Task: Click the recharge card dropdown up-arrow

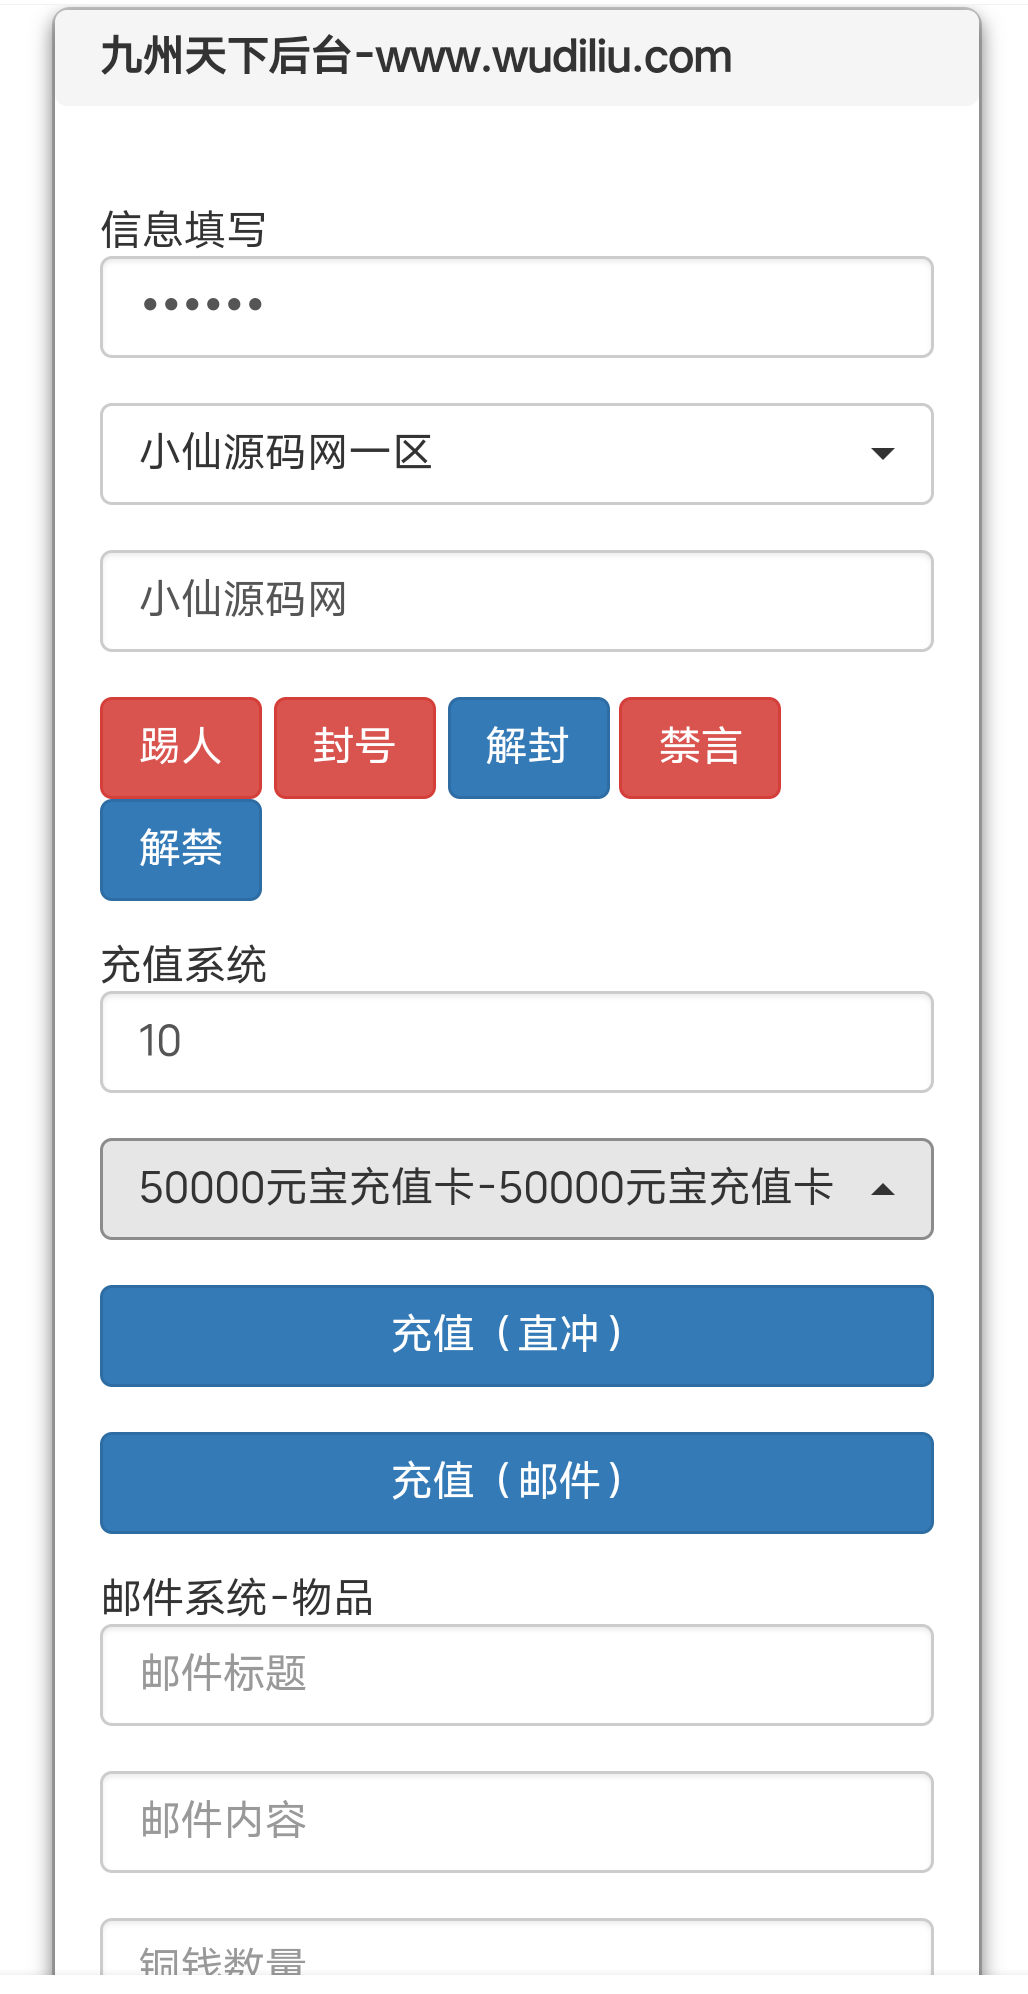Action: (x=883, y=1189)
